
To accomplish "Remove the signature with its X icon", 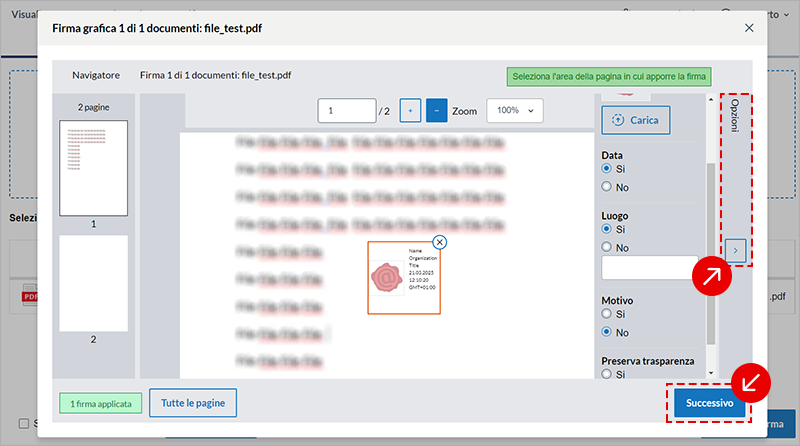I will (x=440, y=242).
